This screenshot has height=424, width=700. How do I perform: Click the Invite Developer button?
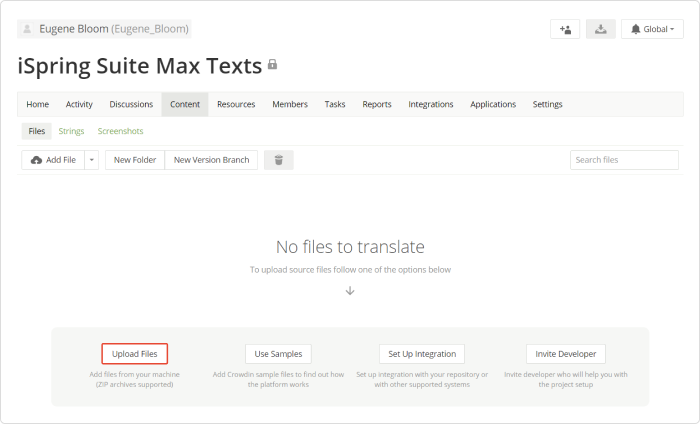566,354
